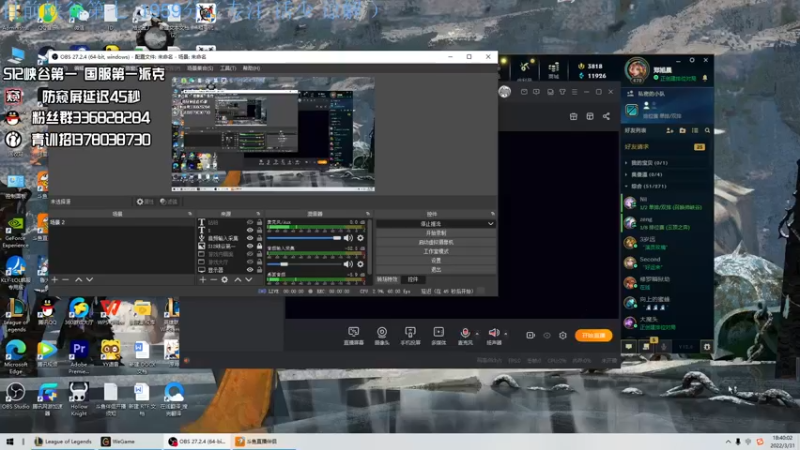The width and height of the screenshot is (800, 450).
Task: Move source down in Sources panel
Action: click(248, 280)
